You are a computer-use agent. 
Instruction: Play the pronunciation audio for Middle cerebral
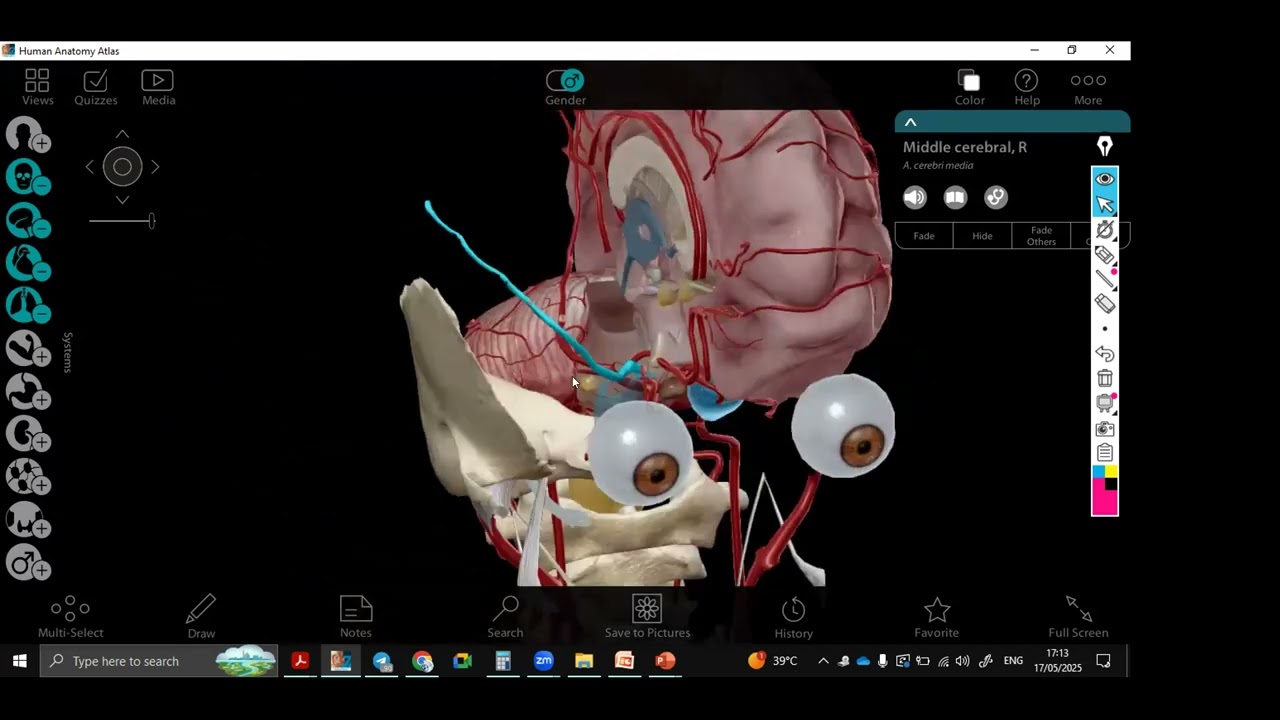point(915,197)
